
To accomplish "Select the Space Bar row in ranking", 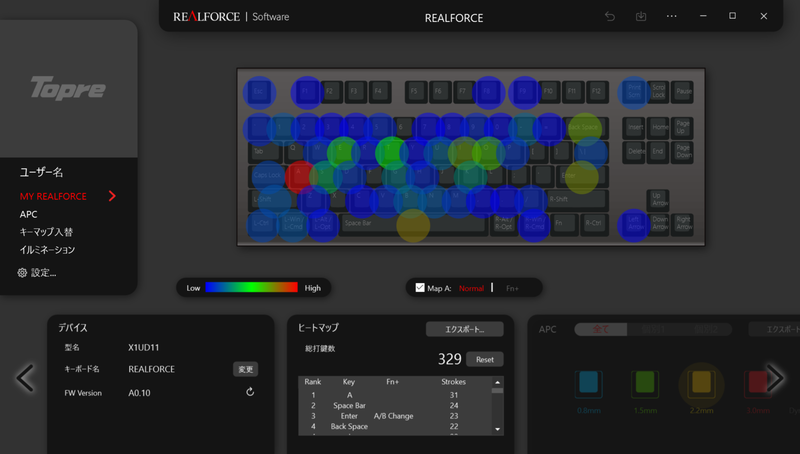I will pos(395,406).
